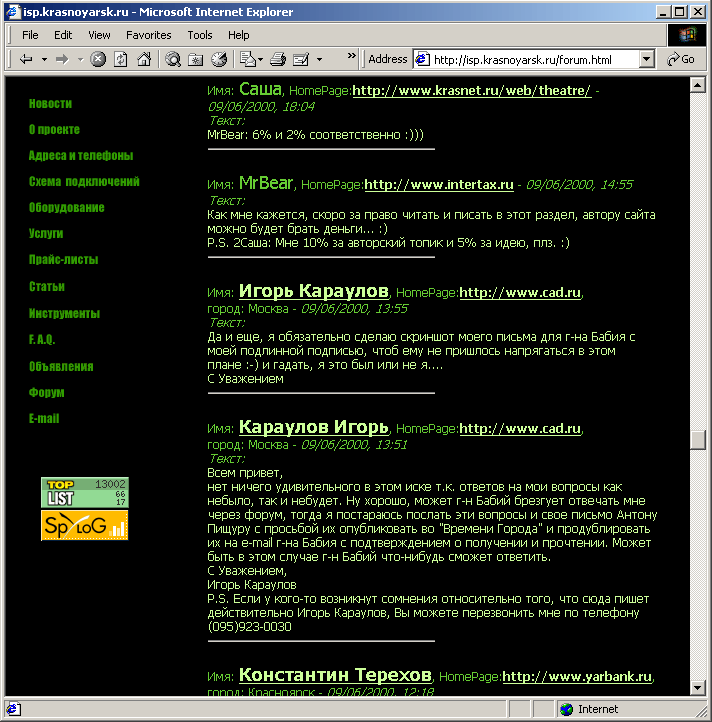Open the History pane icon
This screenshot has height=722, width=712.
coord(219,59)
